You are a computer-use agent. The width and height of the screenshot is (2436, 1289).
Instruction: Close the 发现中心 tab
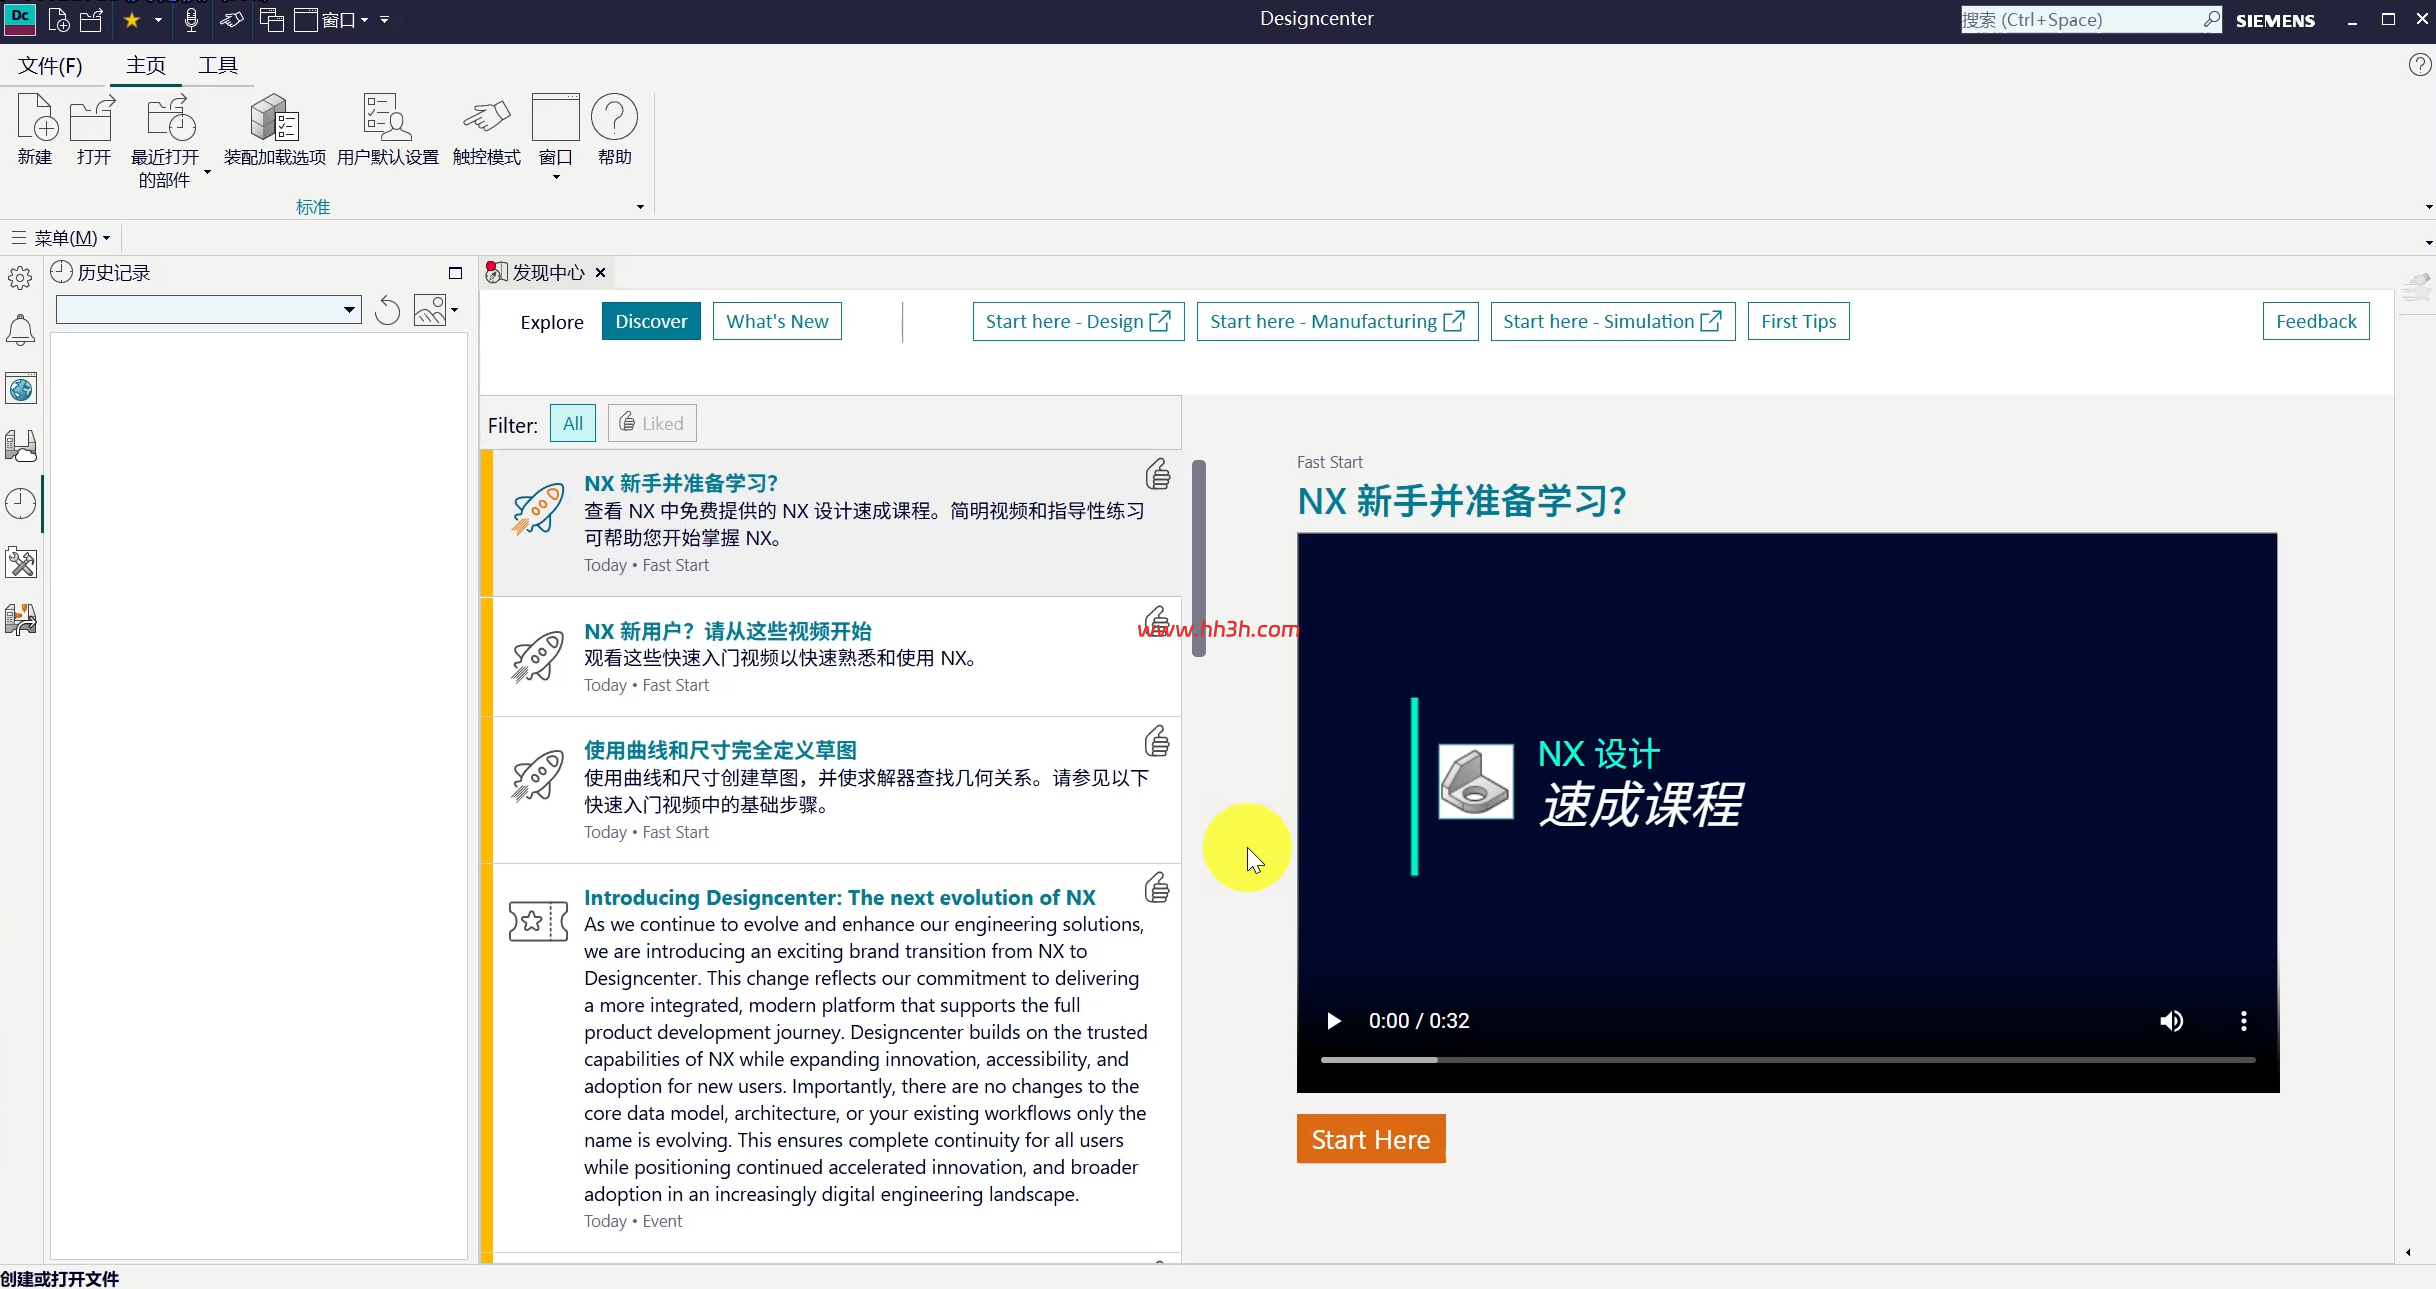(601, 273)
